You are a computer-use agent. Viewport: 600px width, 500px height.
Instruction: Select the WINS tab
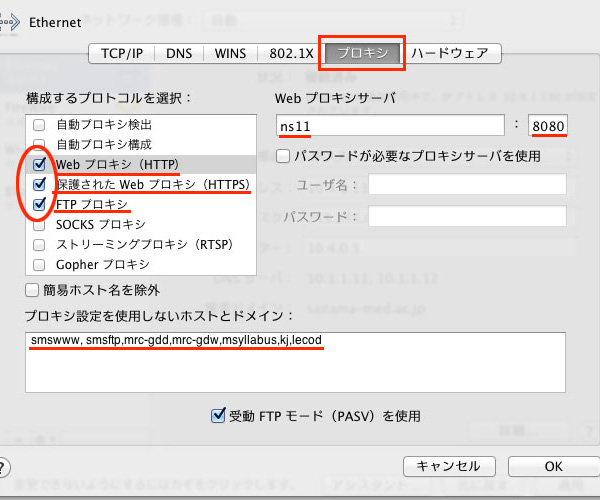pyautogui.click(x=230, y=53)
